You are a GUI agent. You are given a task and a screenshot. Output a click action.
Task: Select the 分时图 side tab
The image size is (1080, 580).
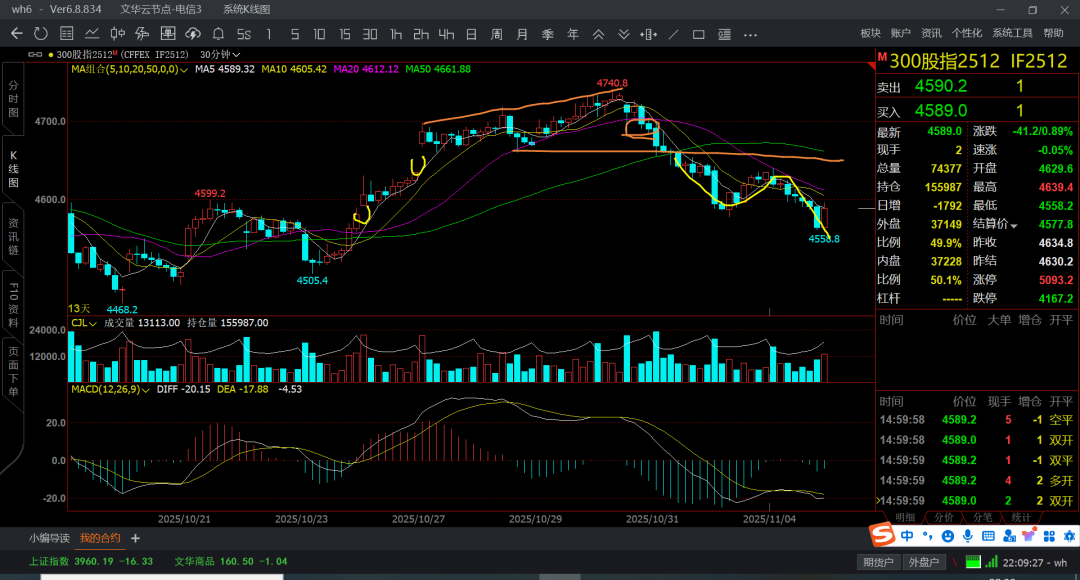pos(13,99)
